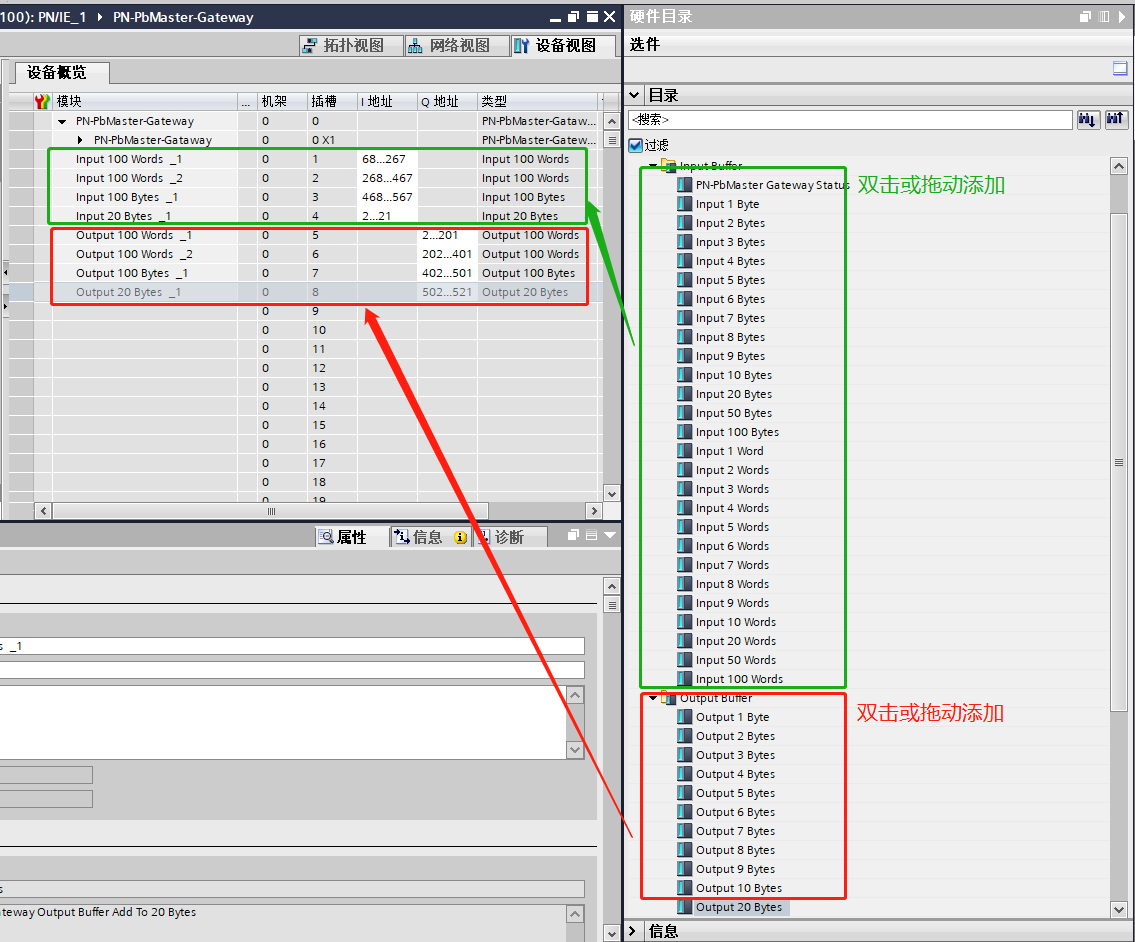The width and height of the screenshot is (1135, 942).
Task: Toggle the catalog view options icon
Action: pyautogui.click(x=1120, y=69)
